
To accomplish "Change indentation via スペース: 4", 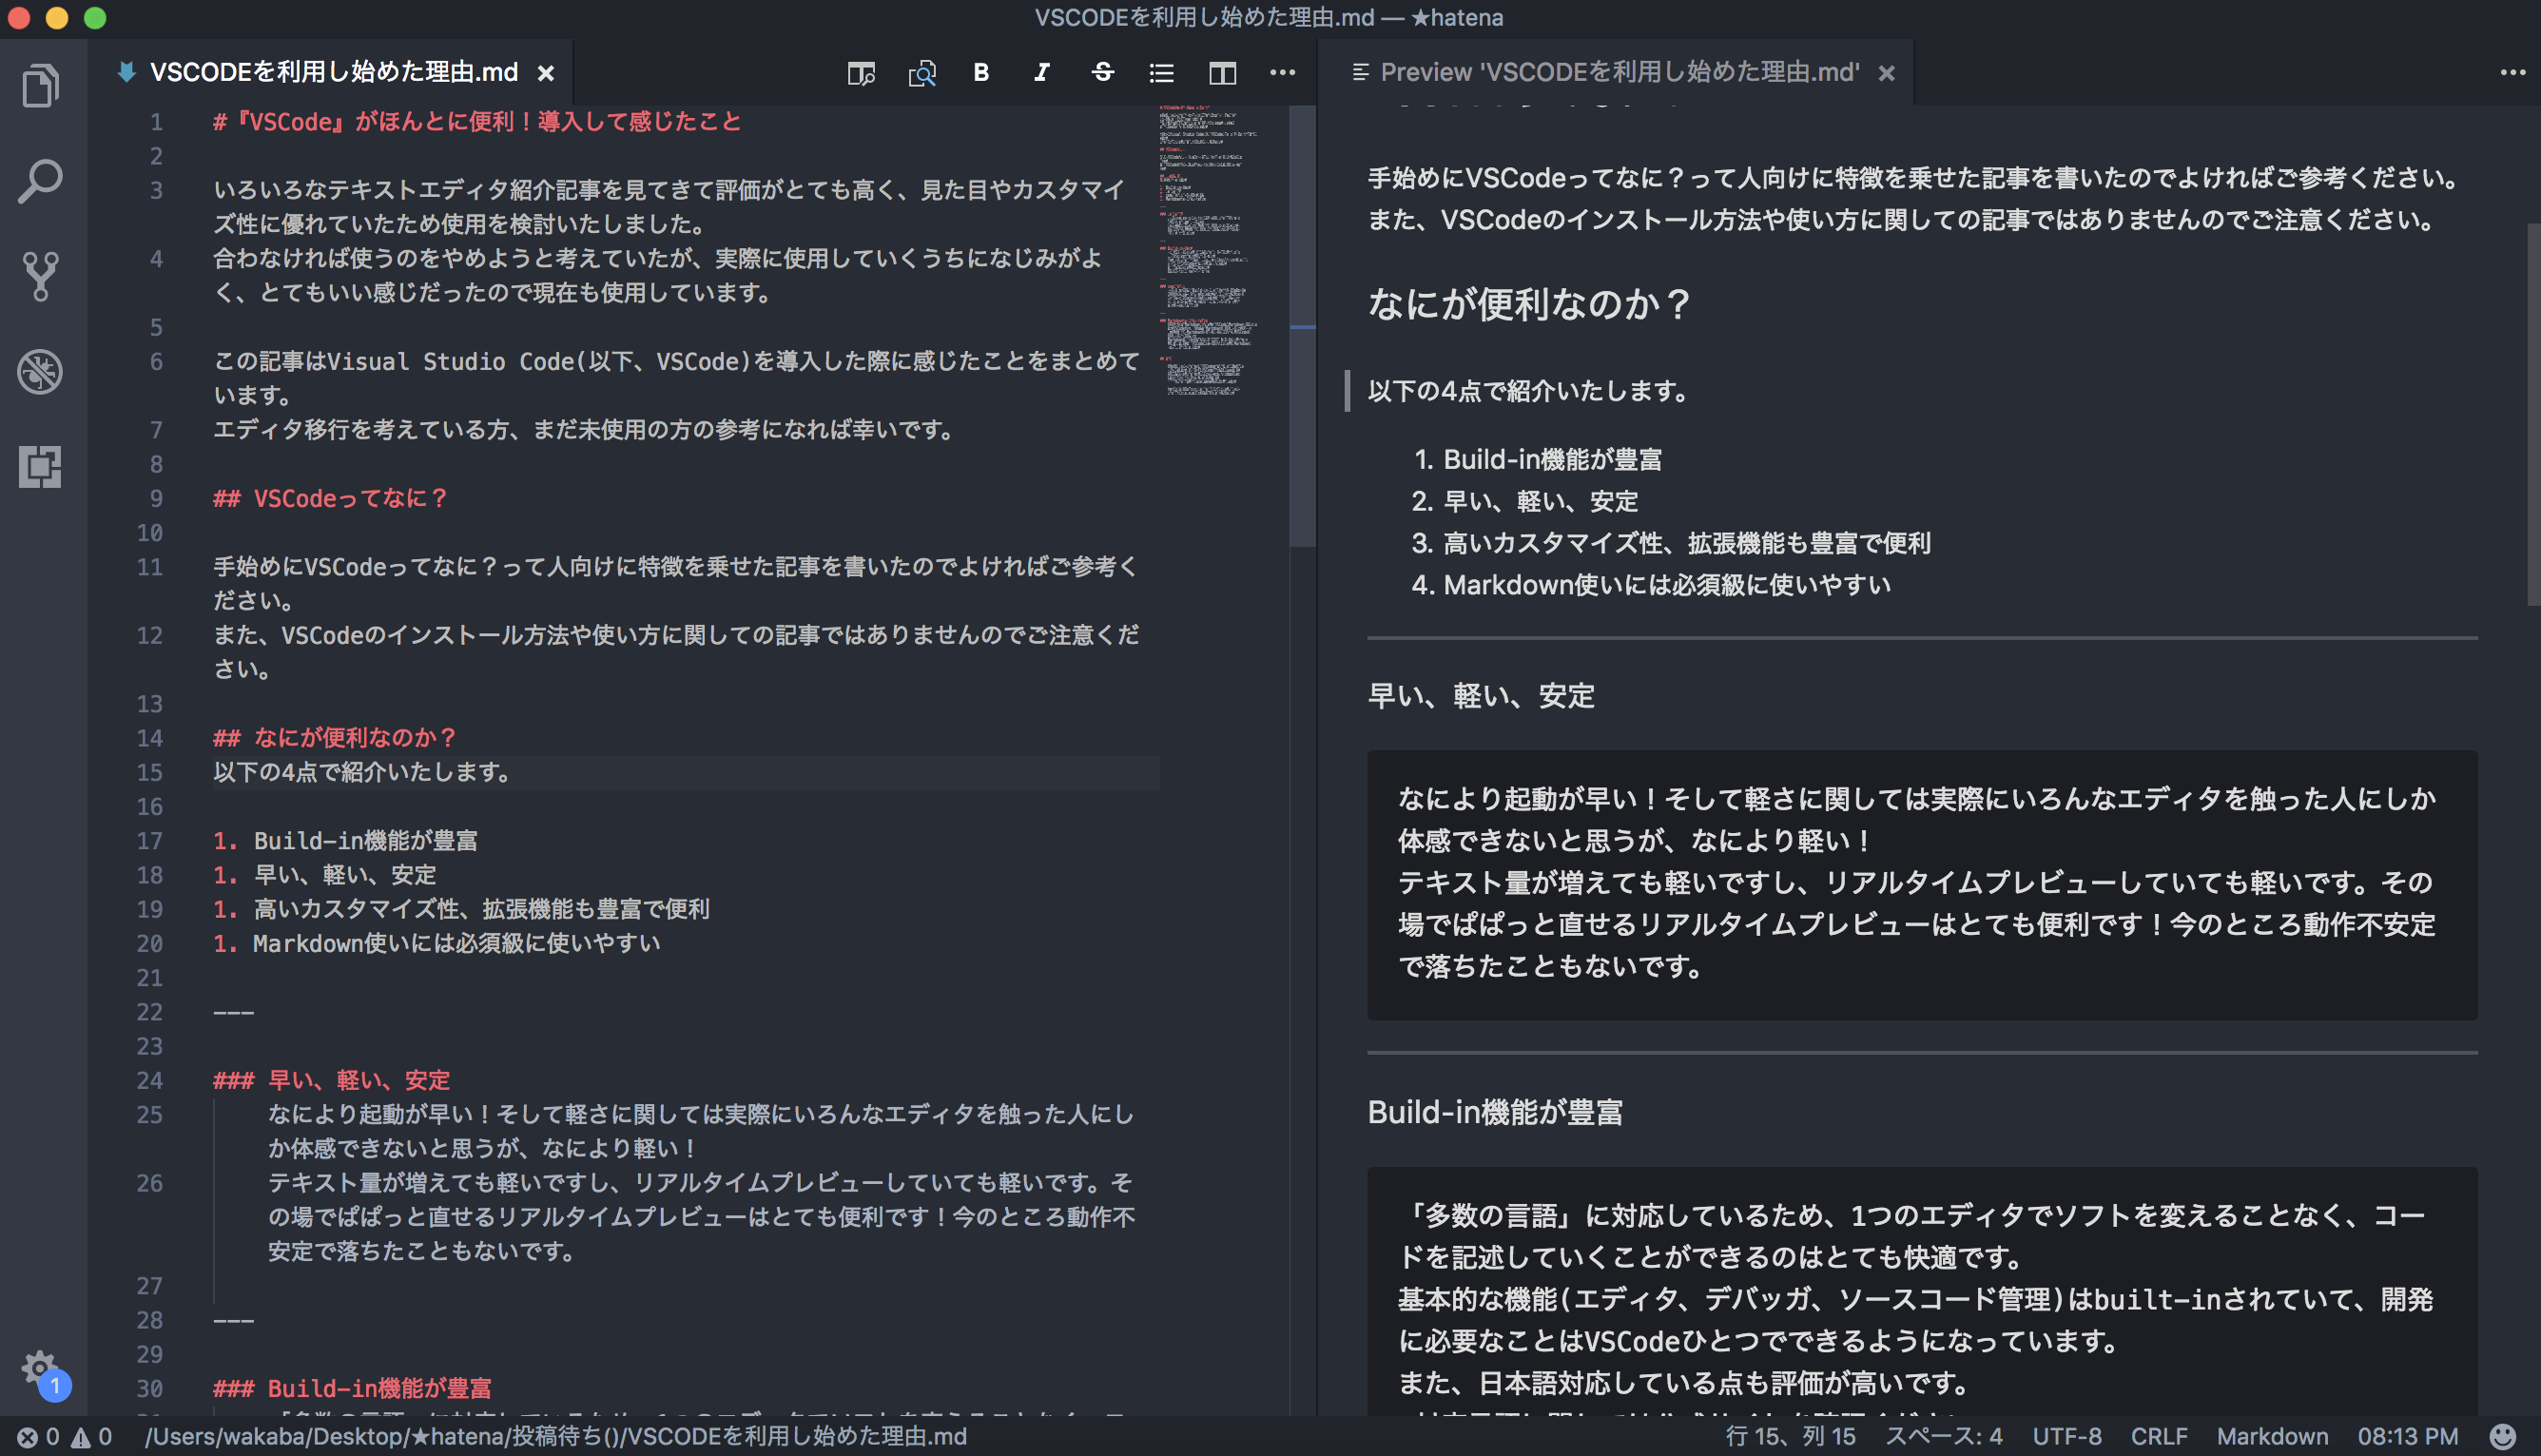I will click(x=1943, y=1437).
